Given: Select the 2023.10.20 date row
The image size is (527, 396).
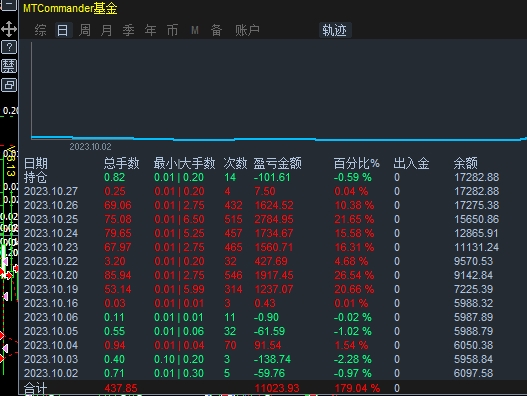Looking at the screenshot, I should tap(51, 275).
